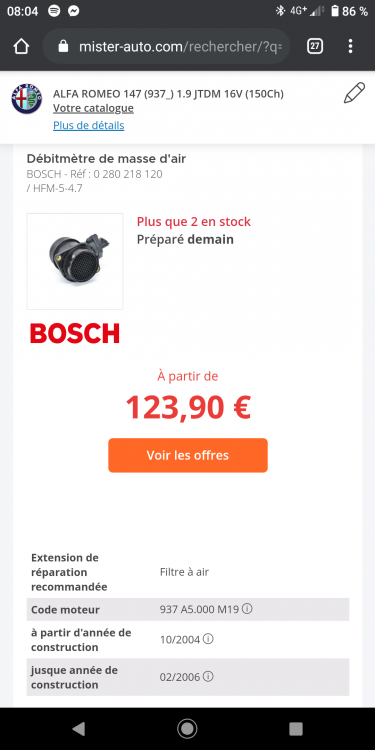375x750 pixels.
Task: Tap the Alfa Romeo brand logo
Action: [27, 100]
